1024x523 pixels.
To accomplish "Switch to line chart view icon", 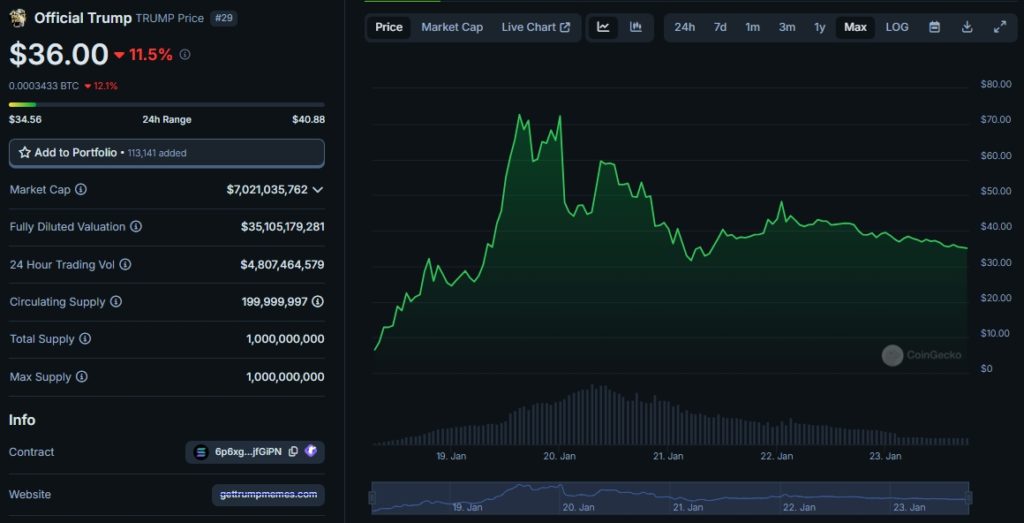I will click(603, 27).
